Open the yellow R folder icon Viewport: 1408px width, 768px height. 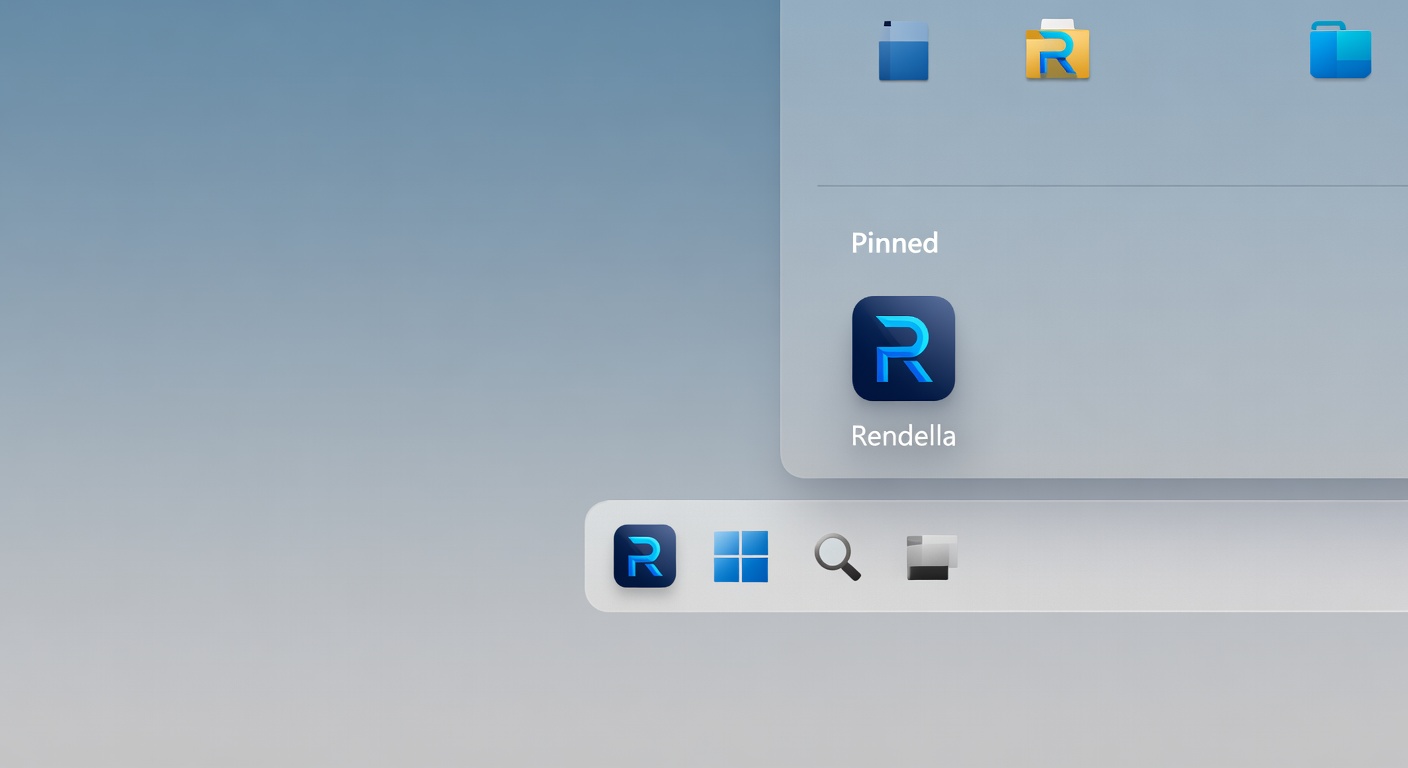(1057, 49)
